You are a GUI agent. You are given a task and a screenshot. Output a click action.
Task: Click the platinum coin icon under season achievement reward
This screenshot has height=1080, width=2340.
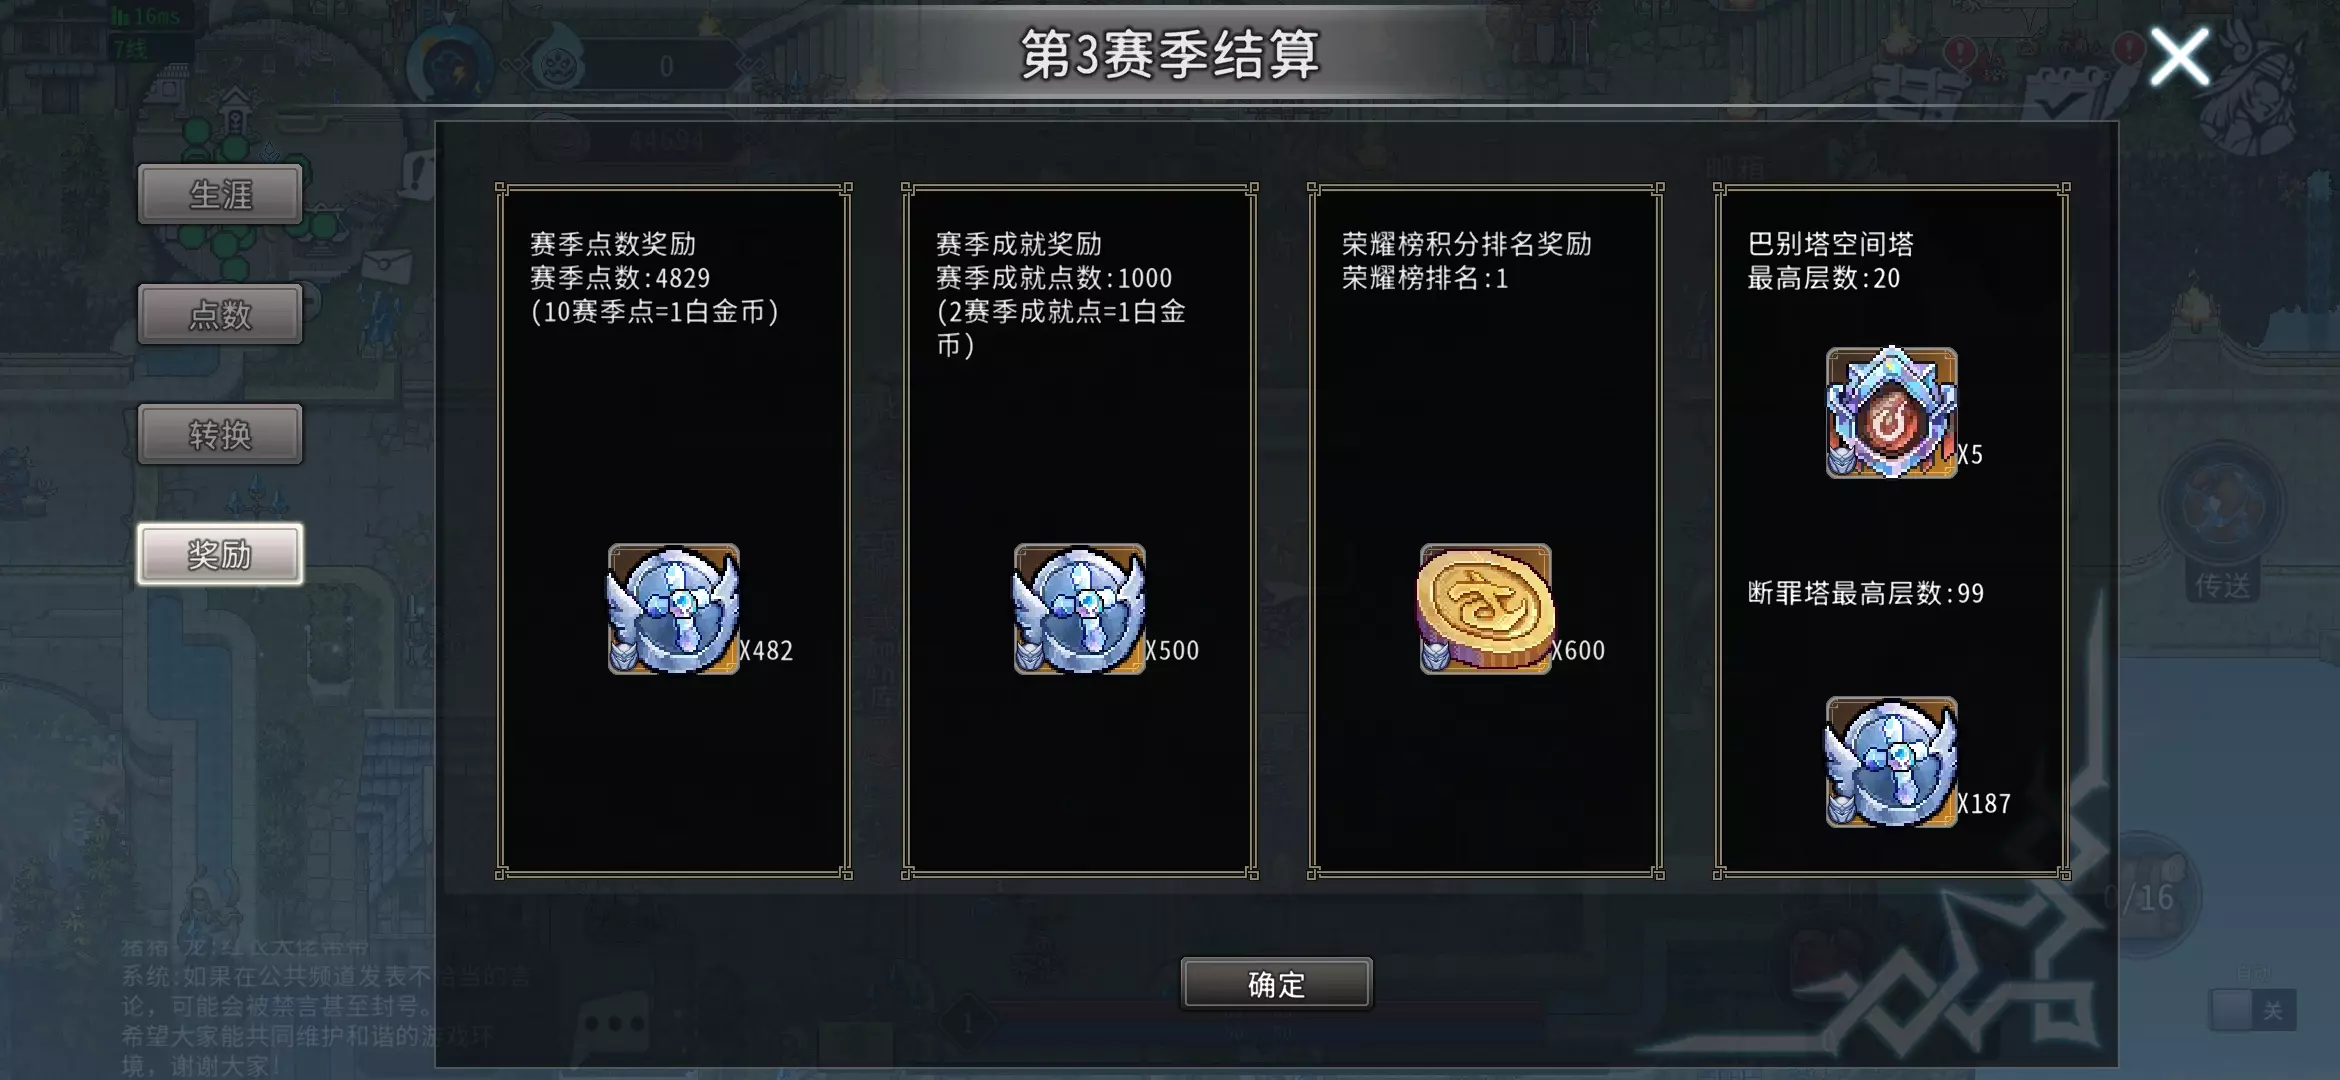tap(1080, 609)
